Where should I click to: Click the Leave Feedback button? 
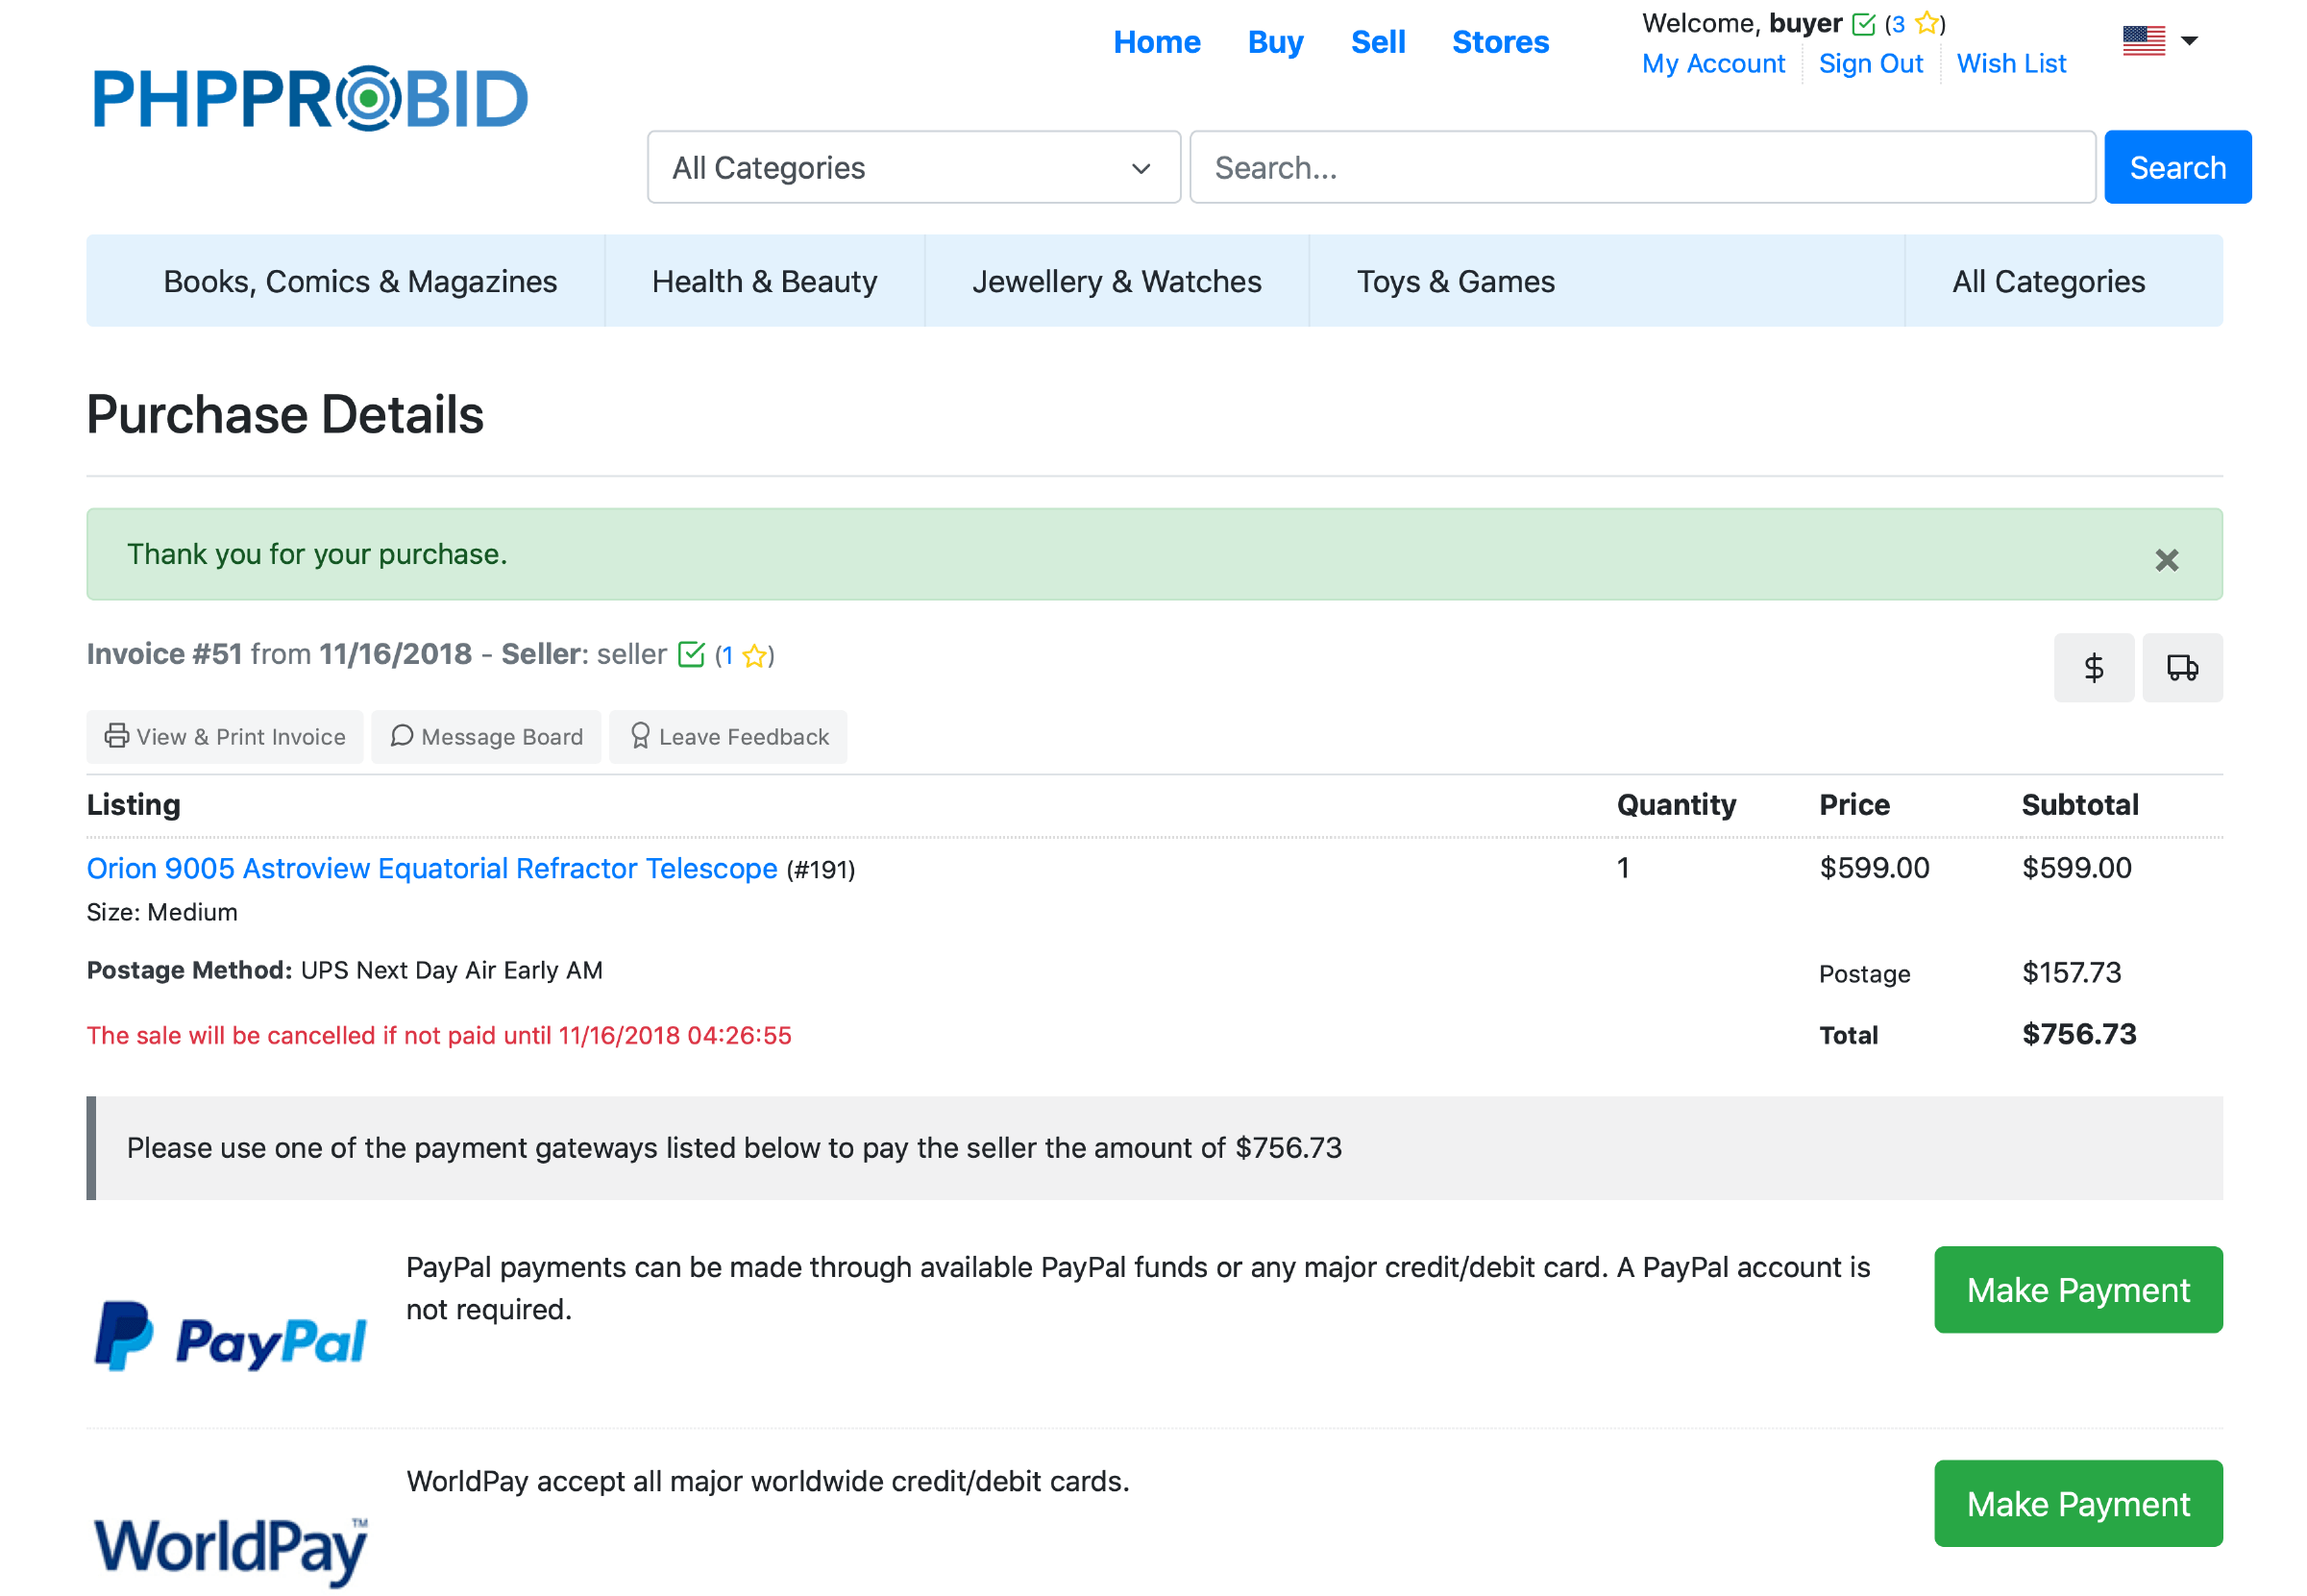click(728, 737)
